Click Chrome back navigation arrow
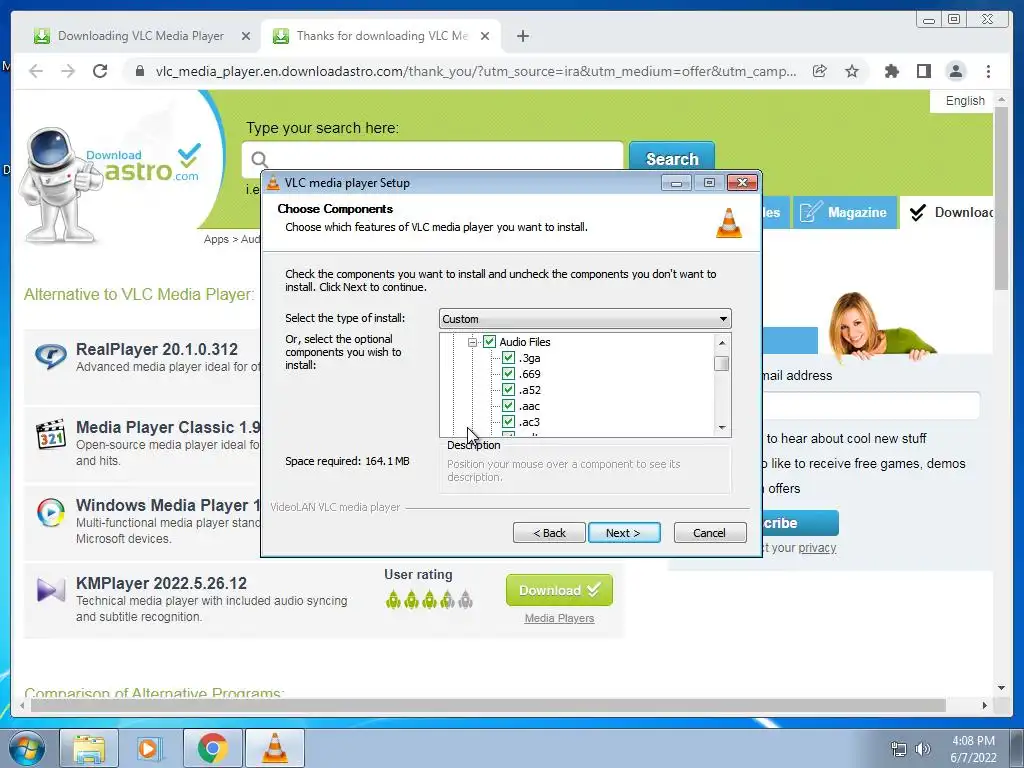The image size is (1024, 768). click(x=36, y=71)
